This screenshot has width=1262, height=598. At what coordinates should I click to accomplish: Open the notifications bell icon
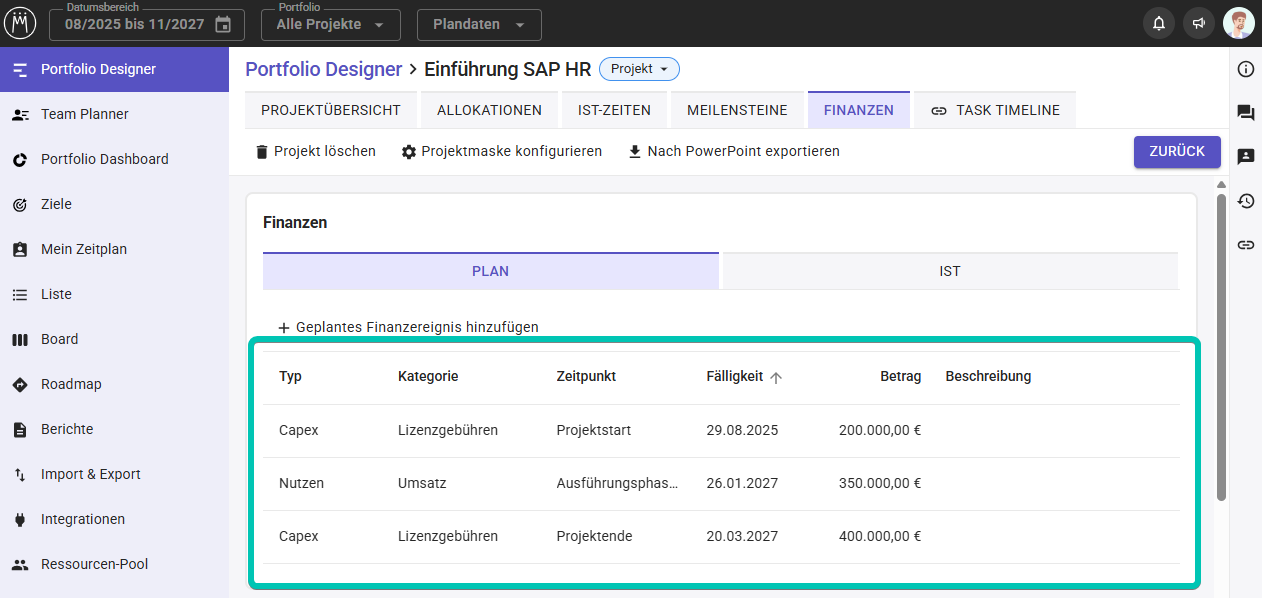point(1159,24)
